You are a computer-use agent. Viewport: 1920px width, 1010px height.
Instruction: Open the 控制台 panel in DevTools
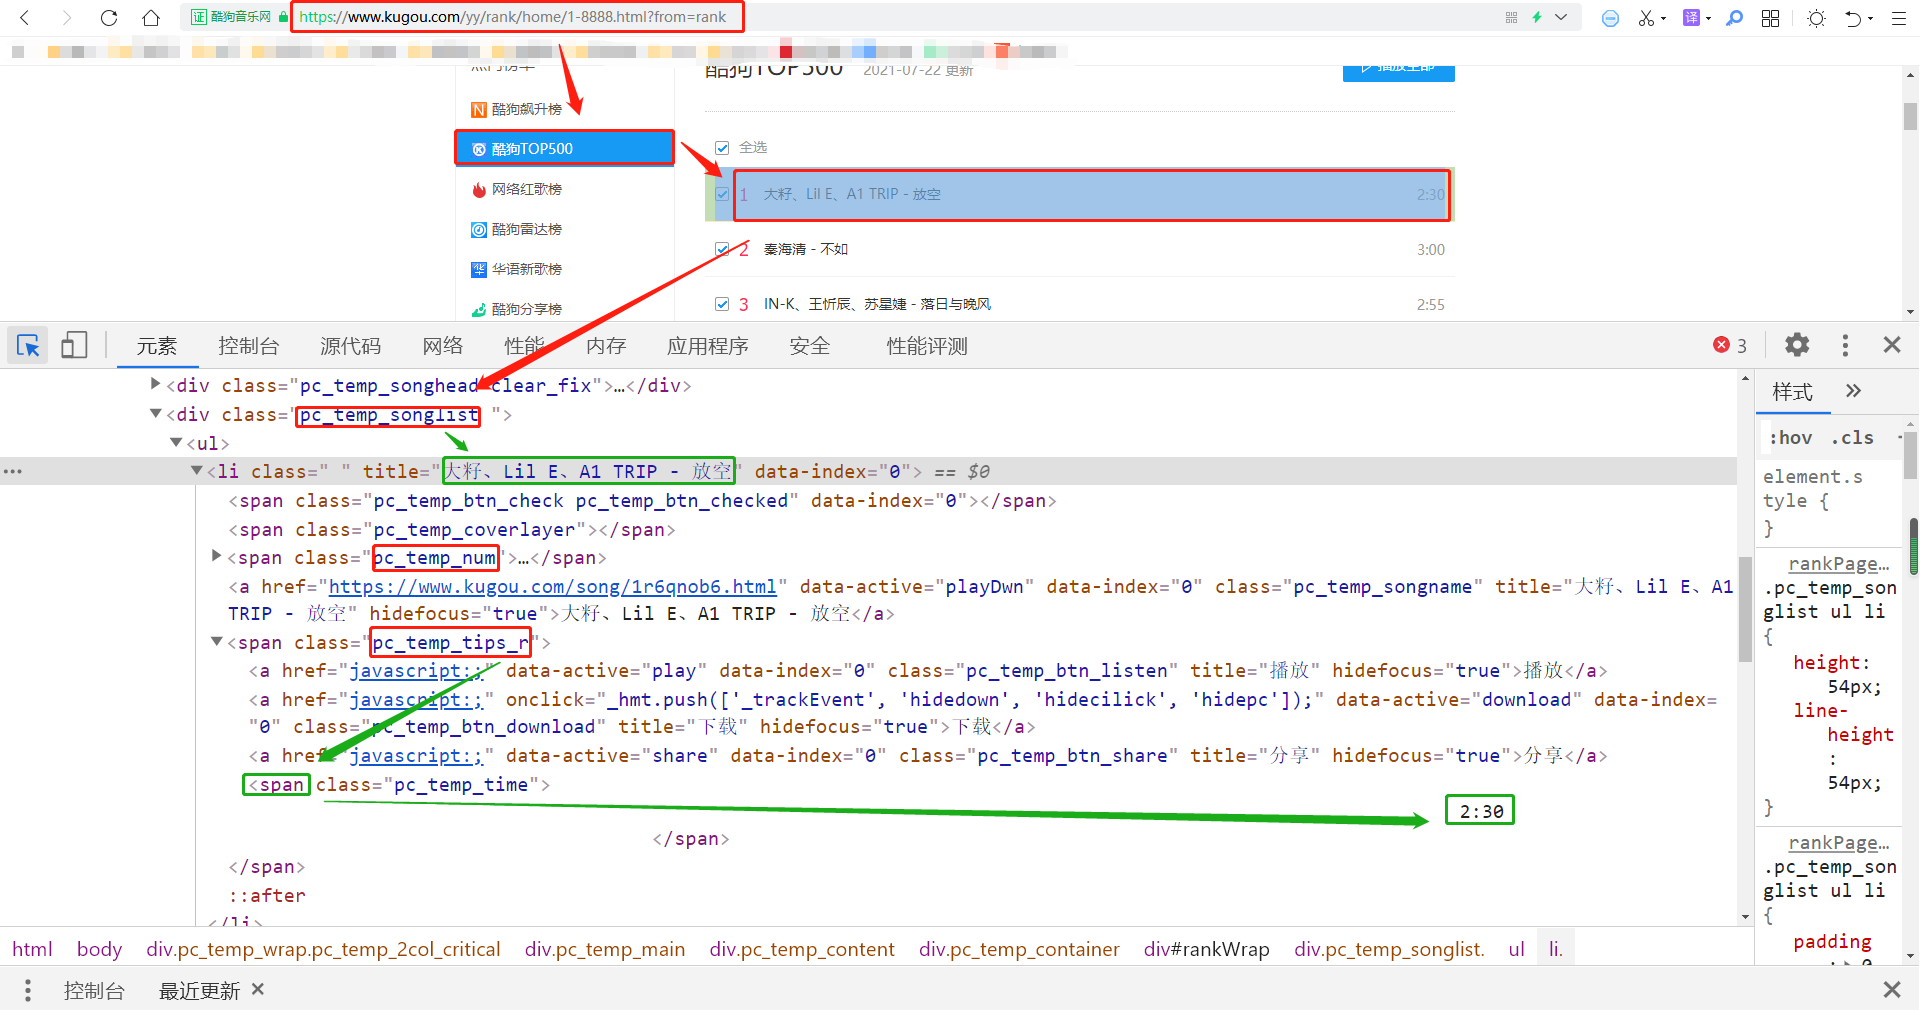248,345
